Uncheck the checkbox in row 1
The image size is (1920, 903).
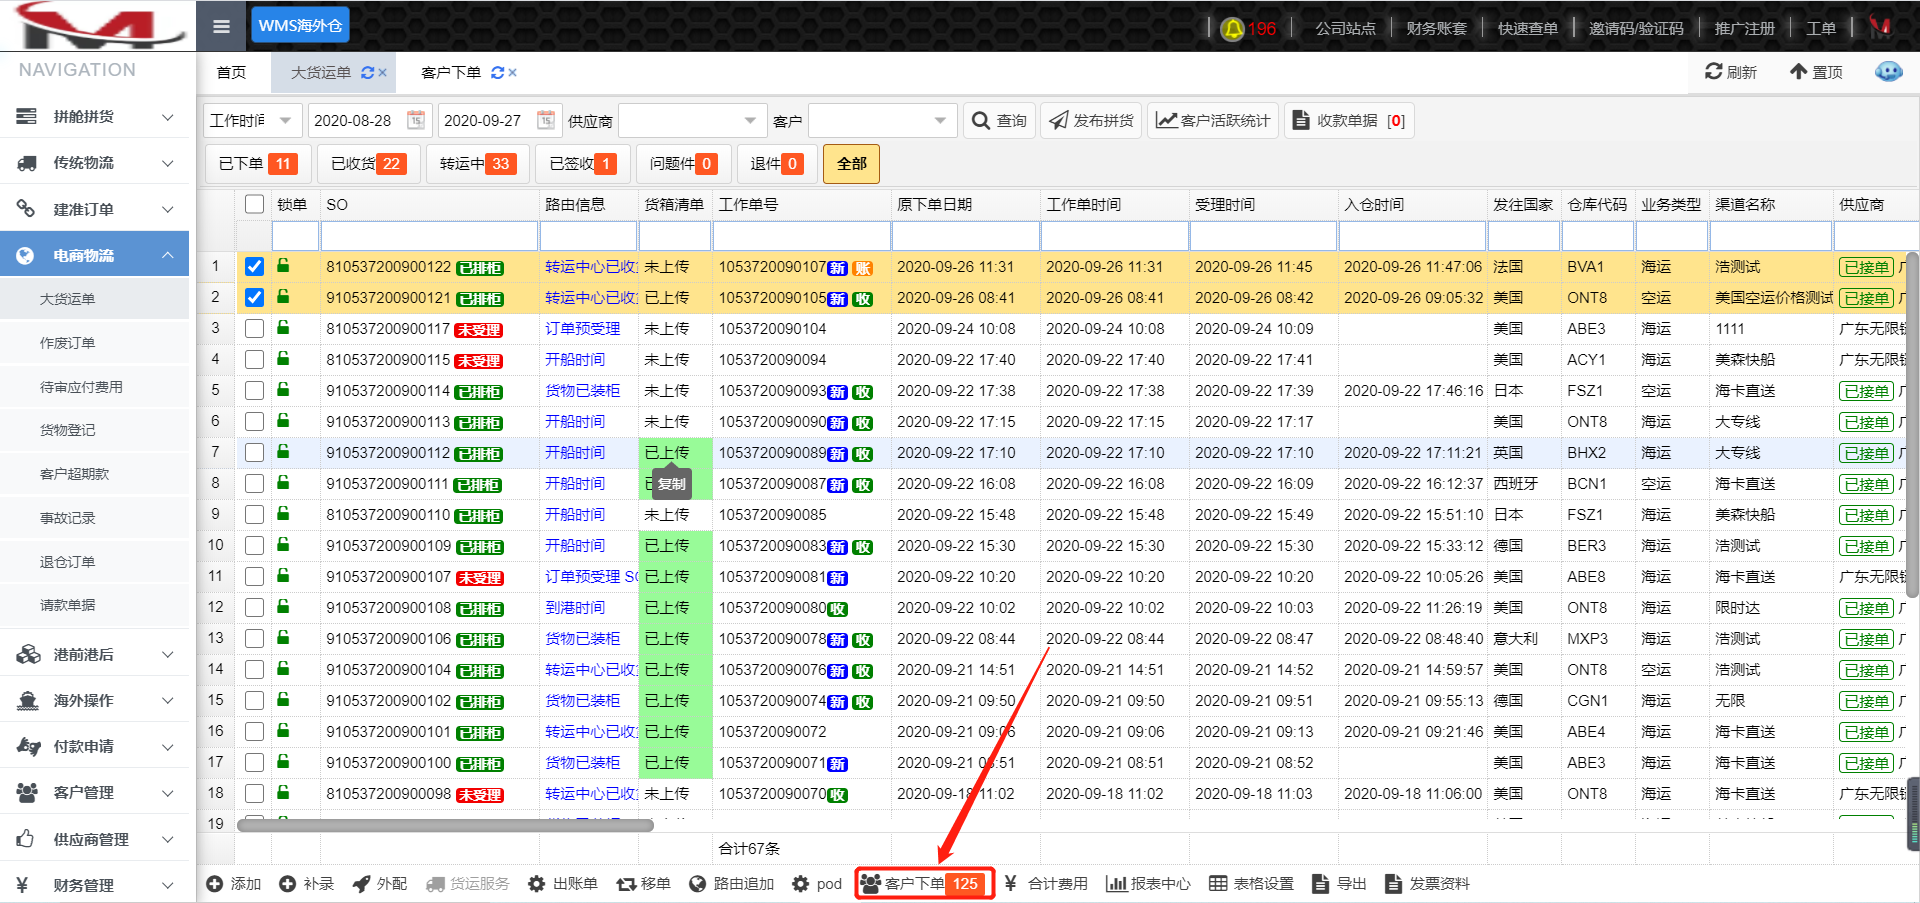255,267
